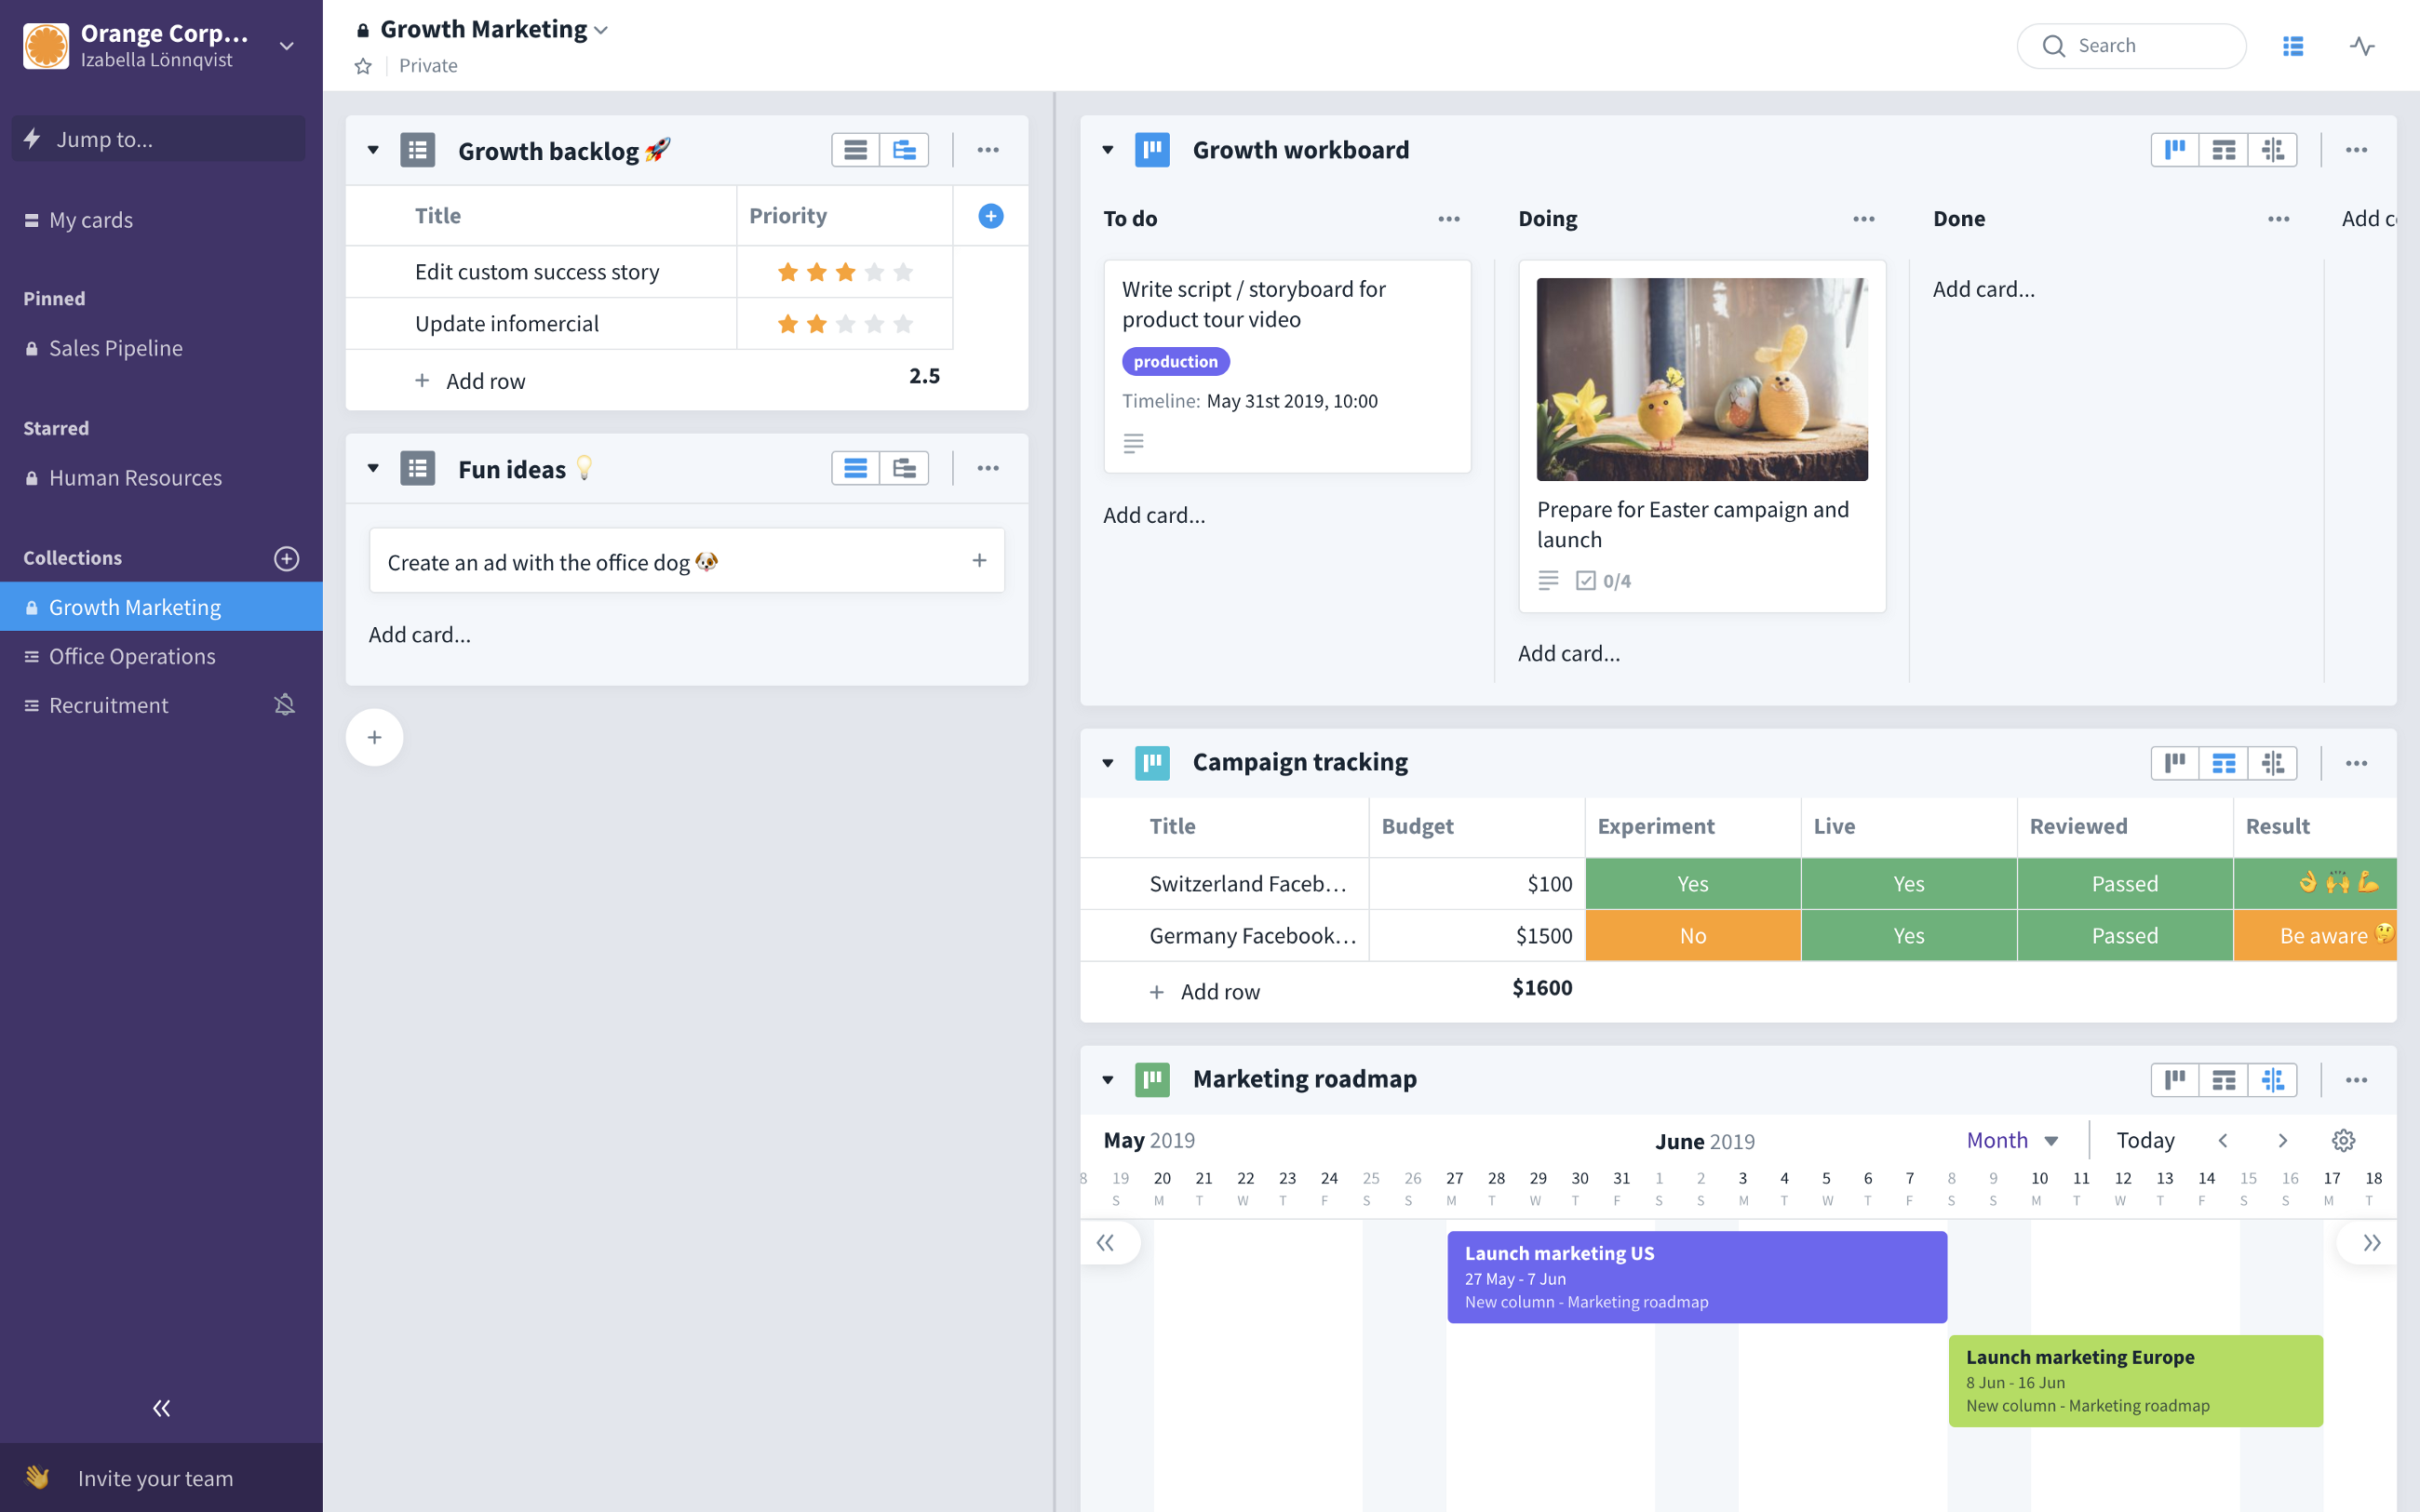Open the Growth Marketing title dropdown
Image resolution: width=2420 pixels, height=1512 pixels.
click(x=601, y=29)
